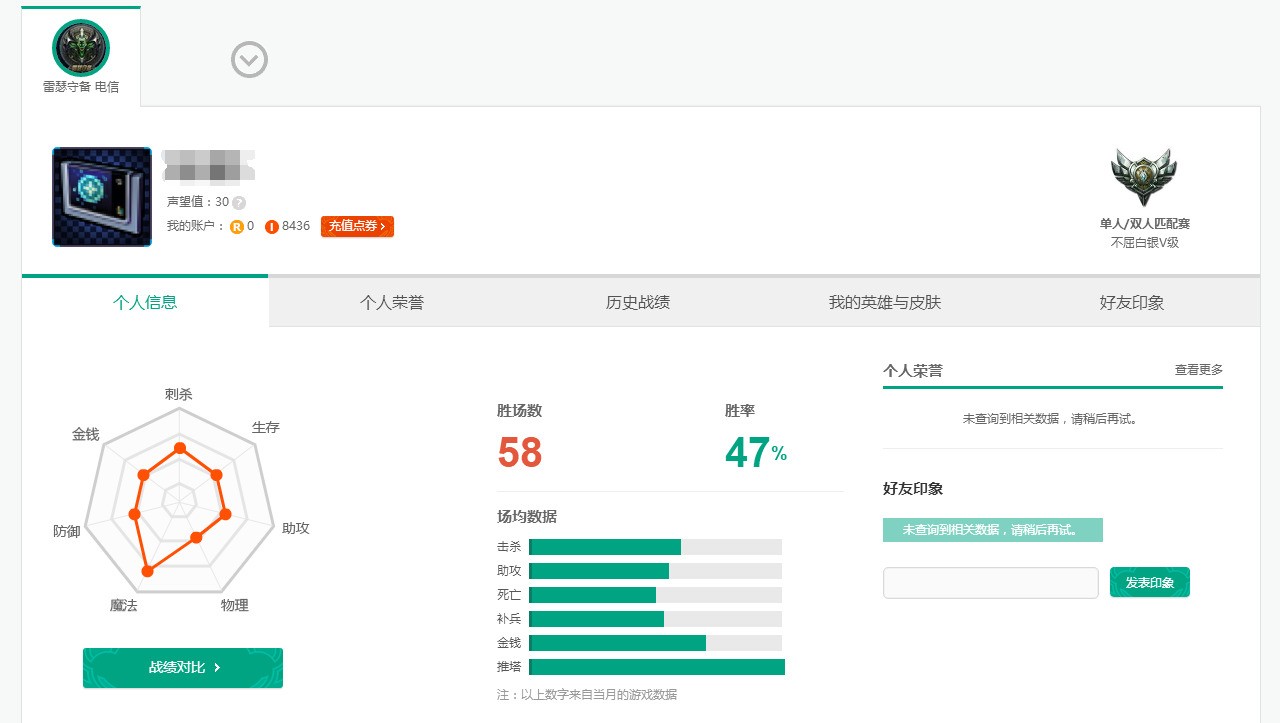Click the orange 充值点券 button
Image resolution: width=1280 pixels, height=723 pixels.
click(357, 226)
